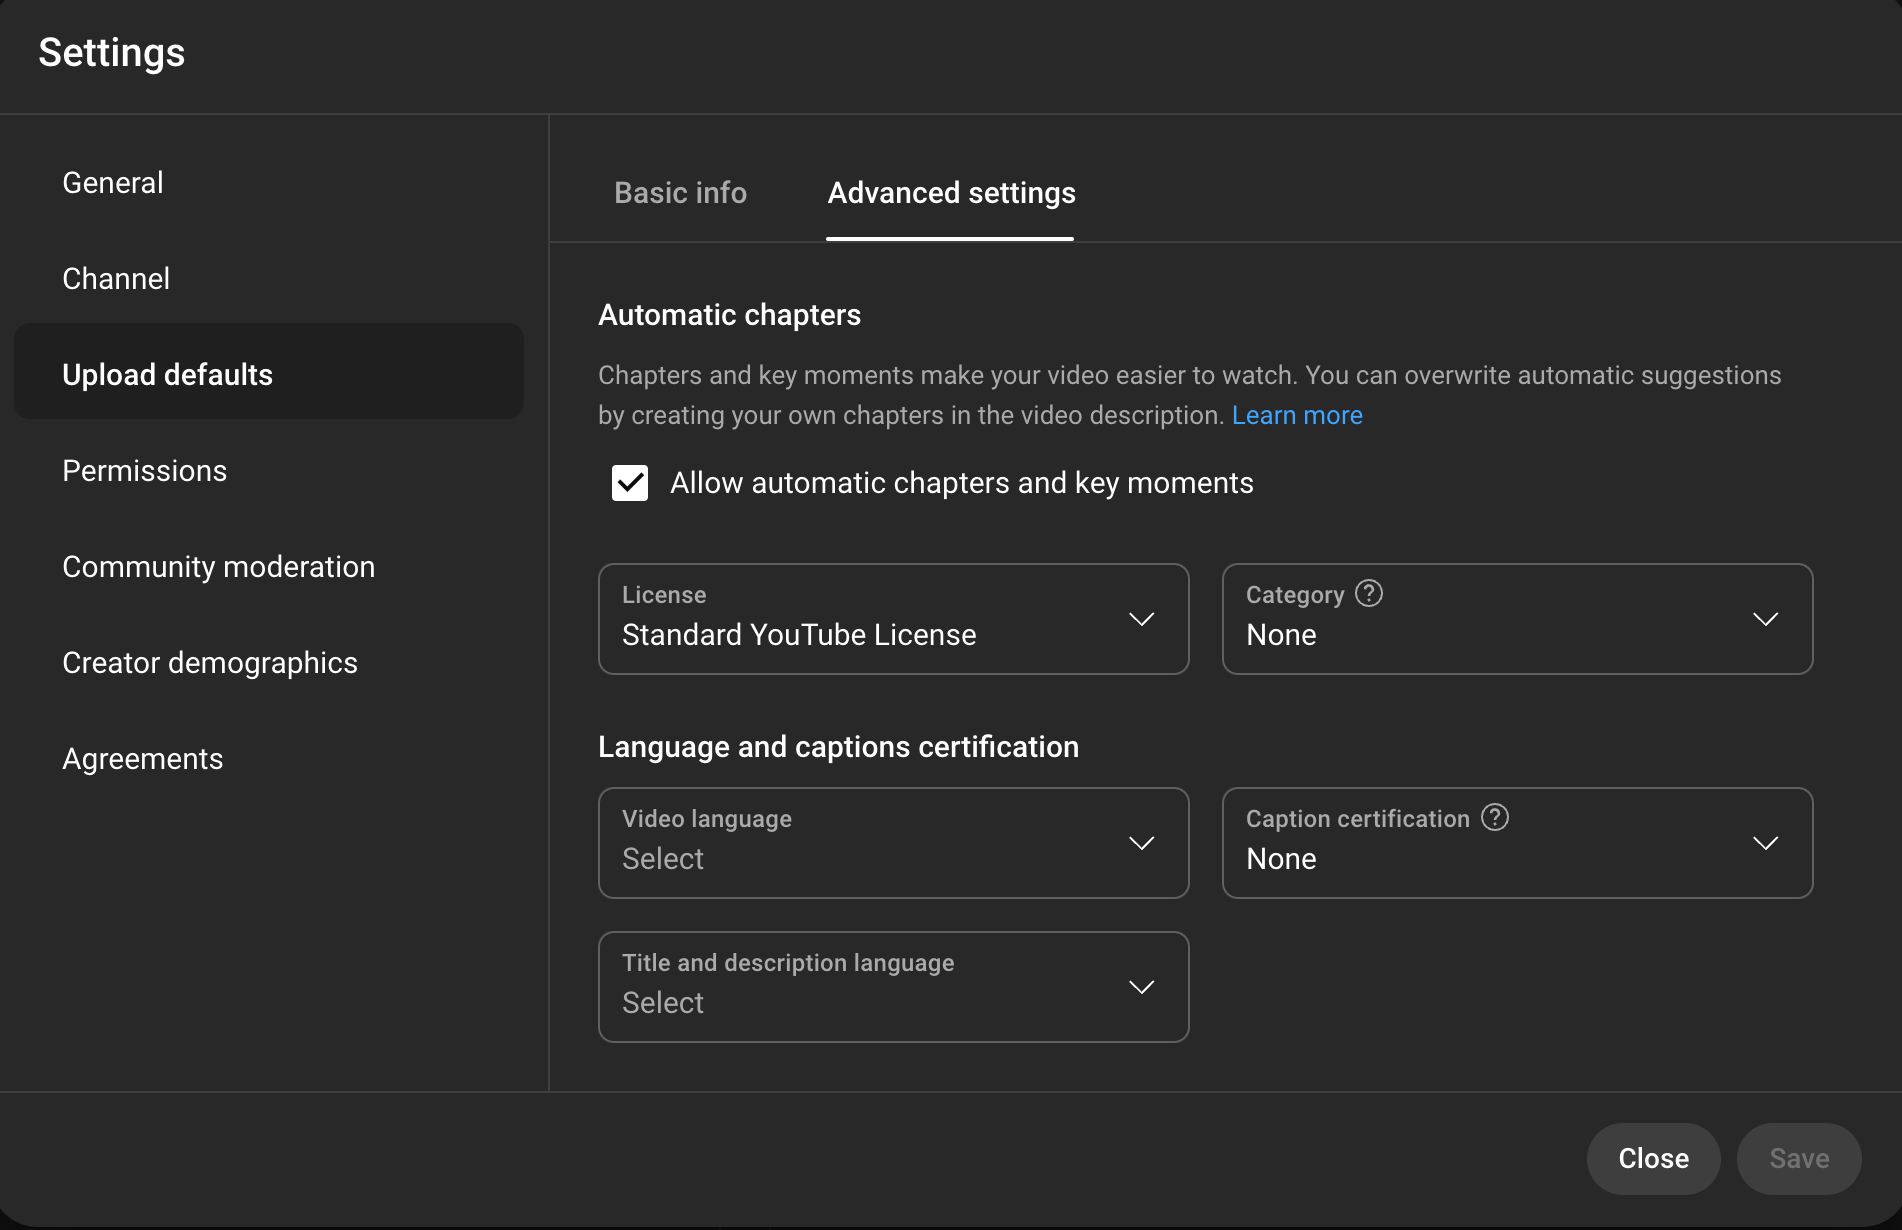The width and height of the screenshot is (1902, 1230).
Task: Select the Advanced settings tab
Action: point(949,192)
